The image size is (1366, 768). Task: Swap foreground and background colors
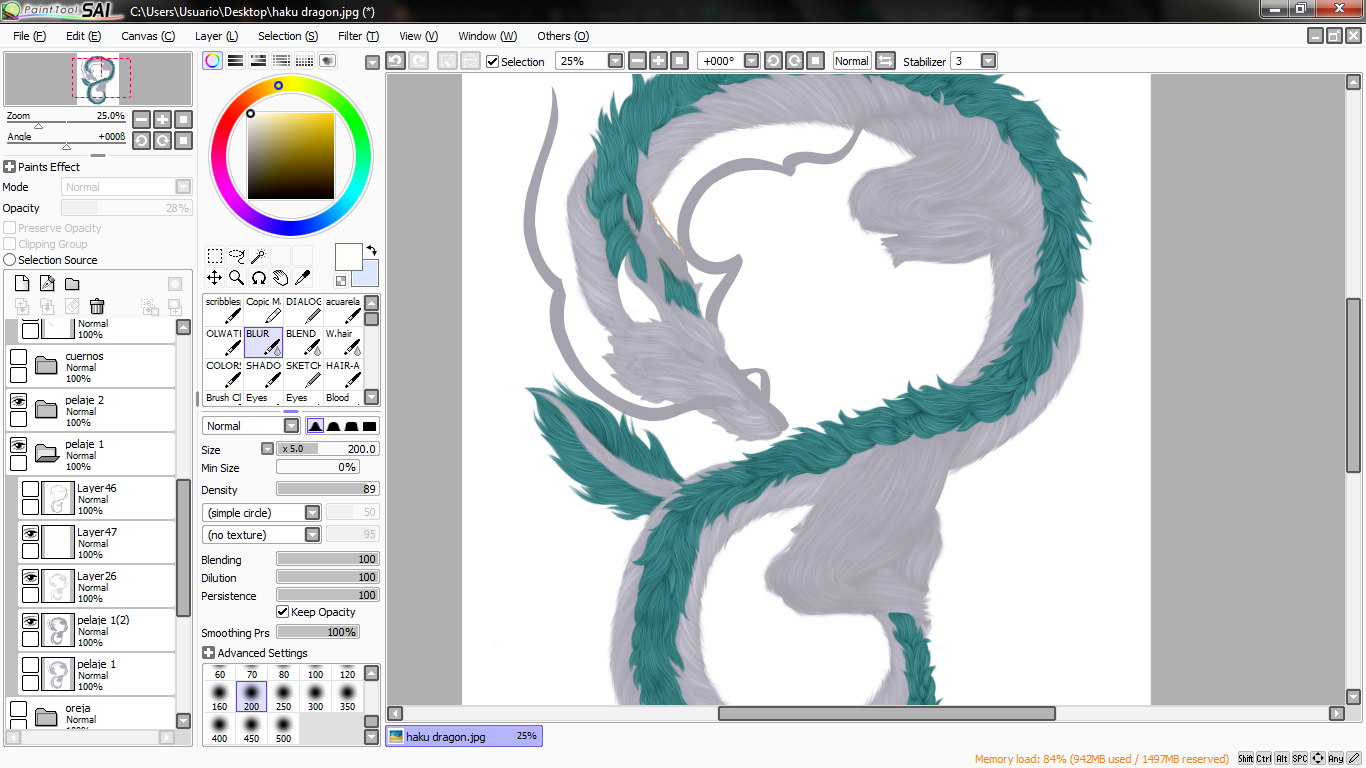[x=372, y=250]
